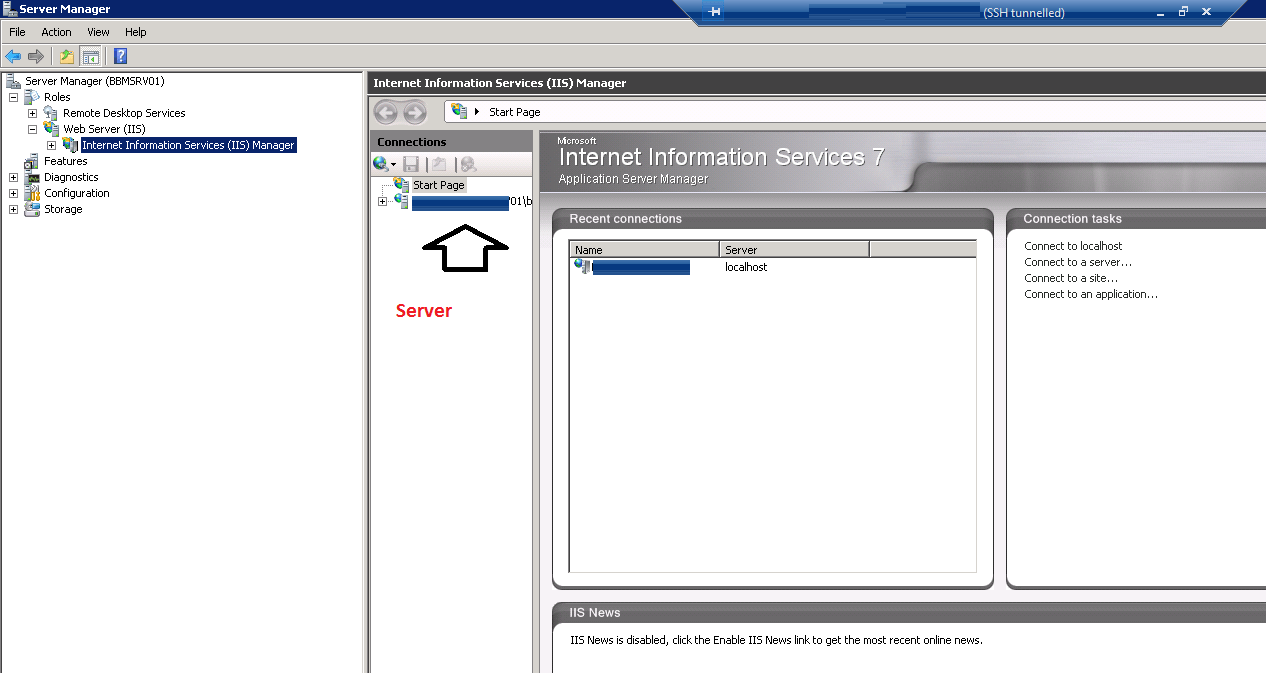The width and height of the screenshot is (1266, 673).
Task: Expand the Diagnostics tree node
Action: coord(13,177)
